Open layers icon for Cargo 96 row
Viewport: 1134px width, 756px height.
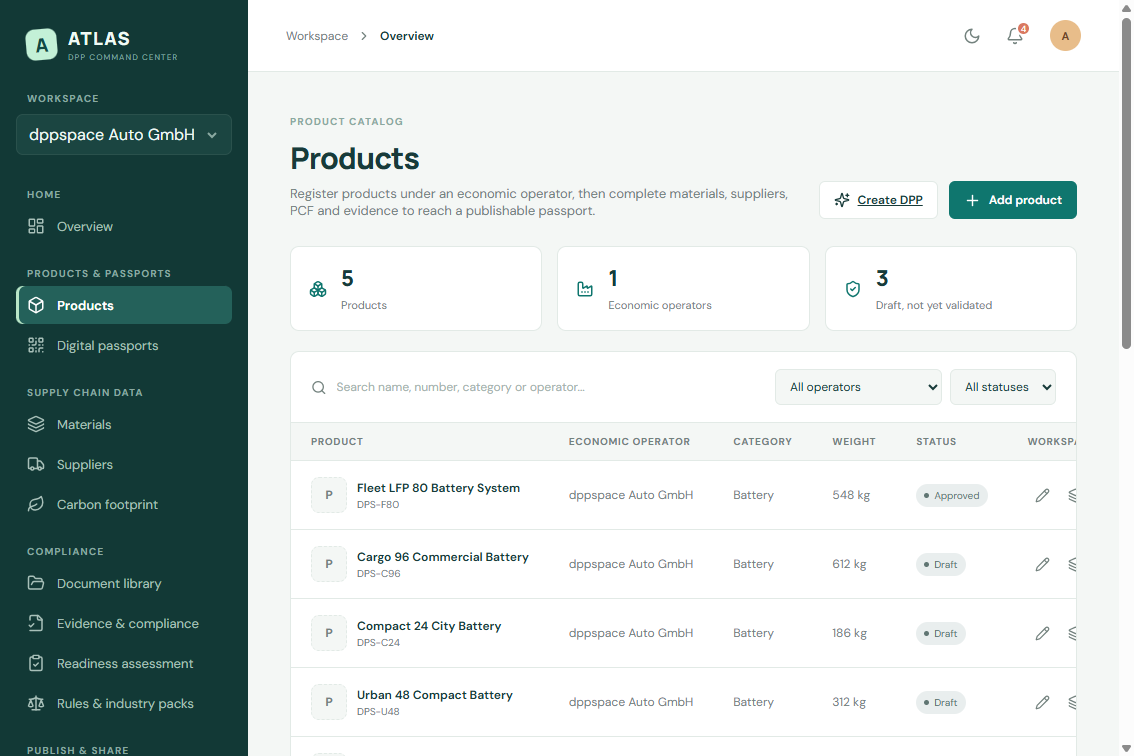[1072, 564]
